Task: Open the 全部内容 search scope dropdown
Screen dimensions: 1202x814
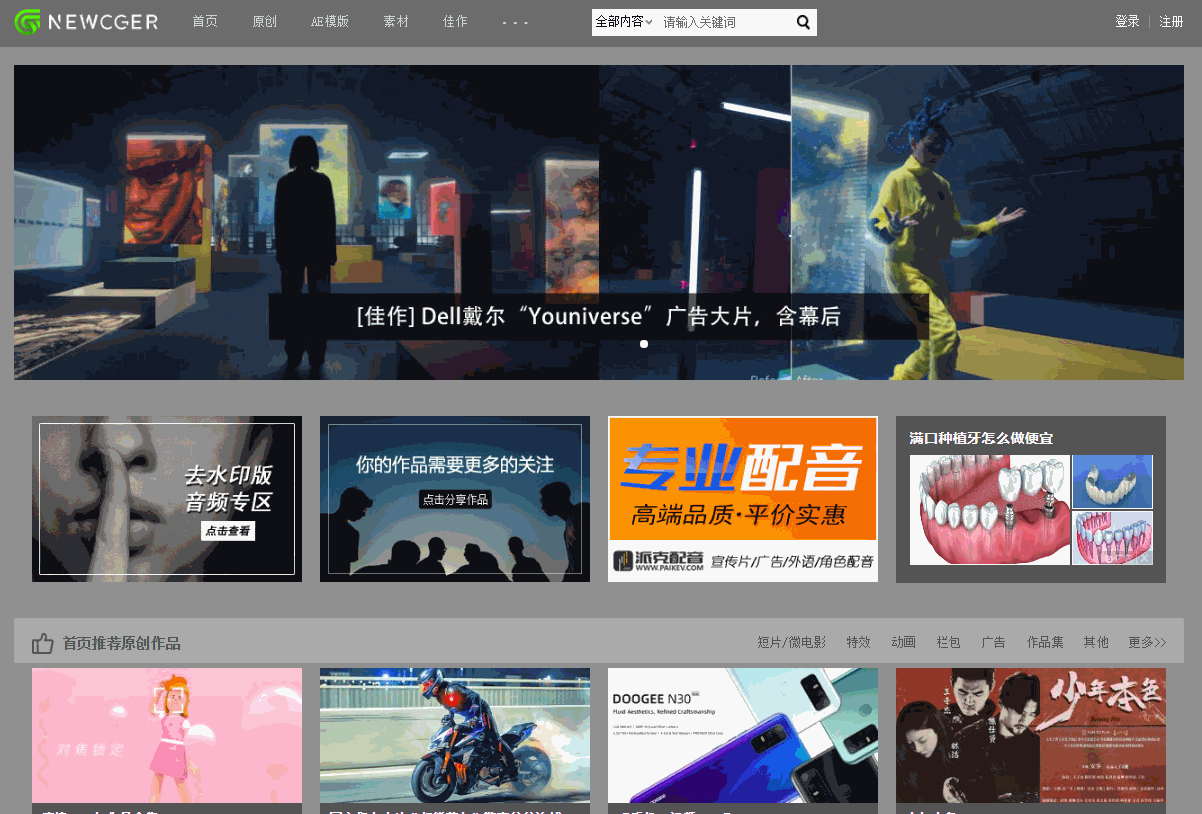Action: [624, 22]
